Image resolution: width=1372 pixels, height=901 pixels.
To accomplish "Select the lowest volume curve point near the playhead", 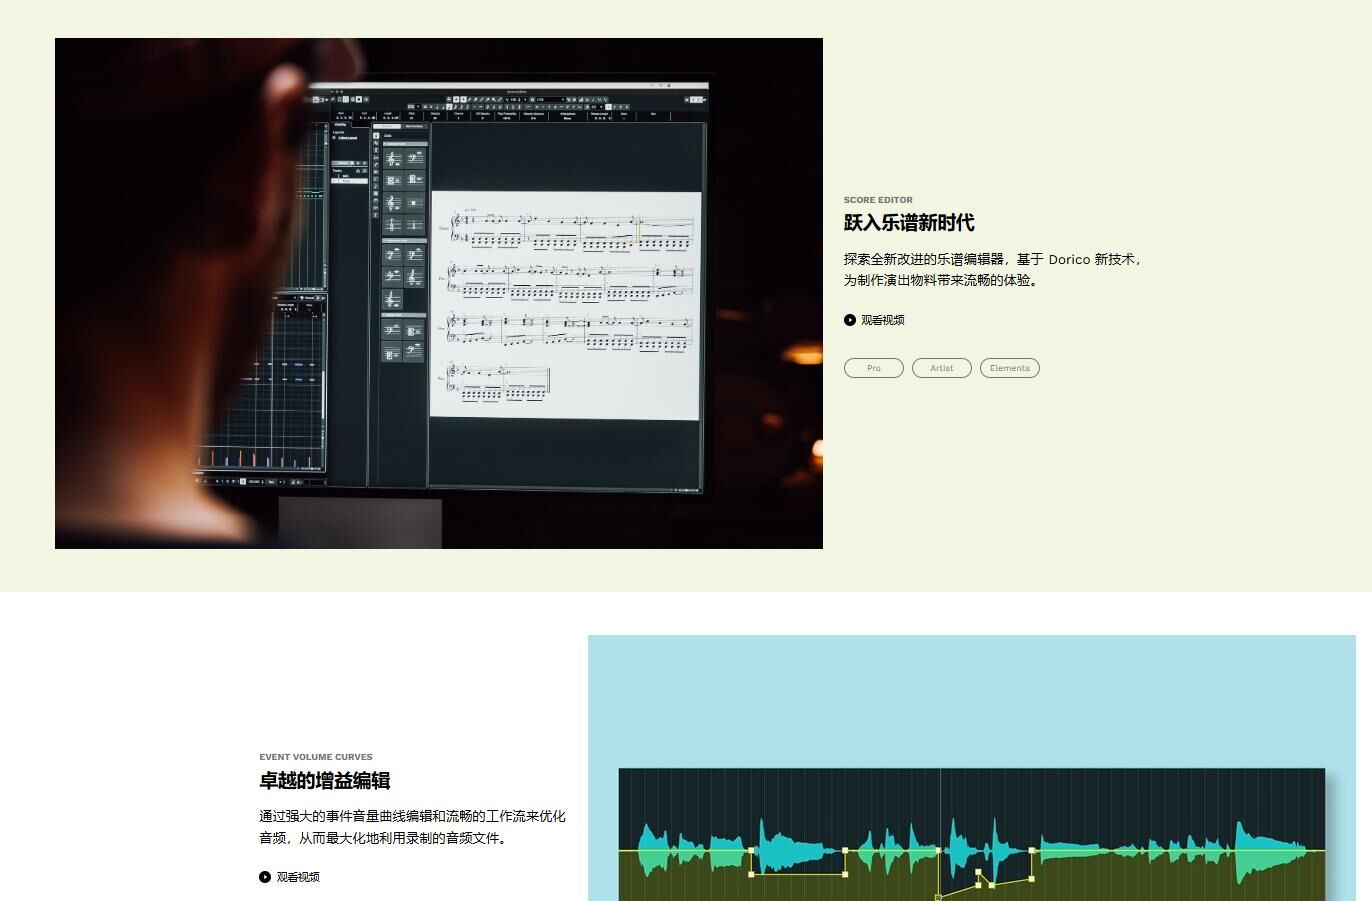I will (938, 897).
